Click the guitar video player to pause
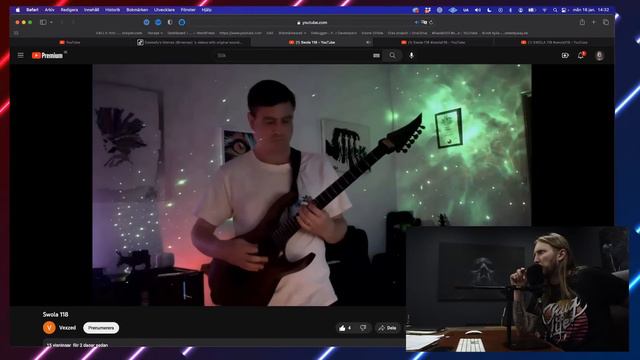Screen dimensions: 640x360 (312, 185)
